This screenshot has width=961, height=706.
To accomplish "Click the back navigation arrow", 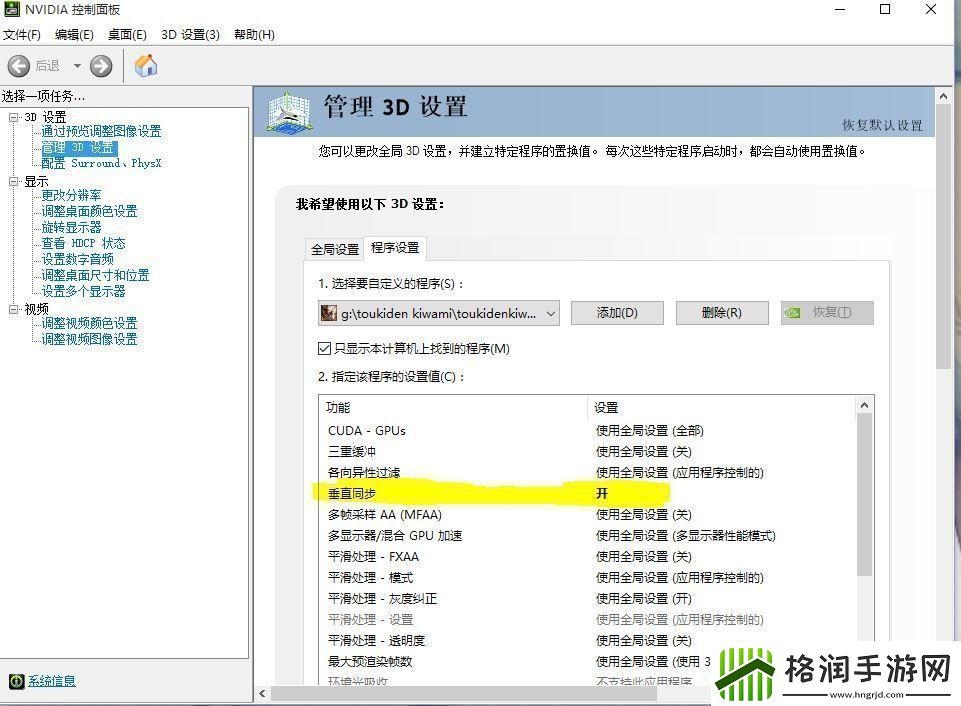I will tap(17, 65).
